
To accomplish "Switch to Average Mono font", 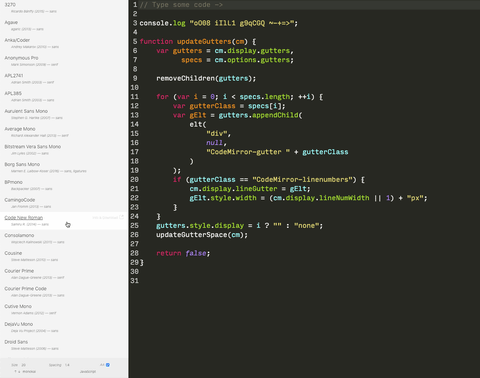I will point(20,129).
